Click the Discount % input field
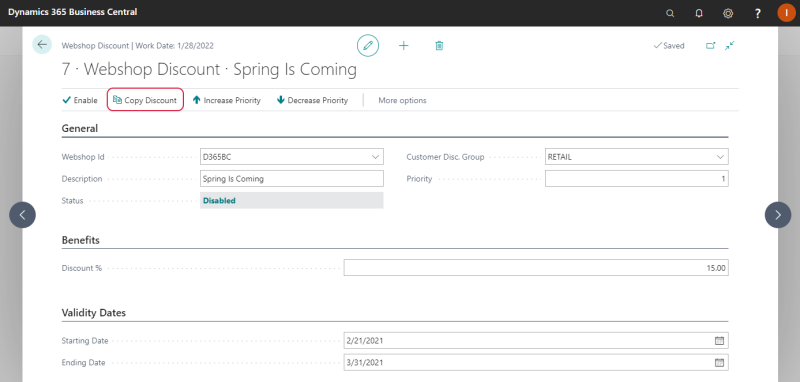 [536, 268]
